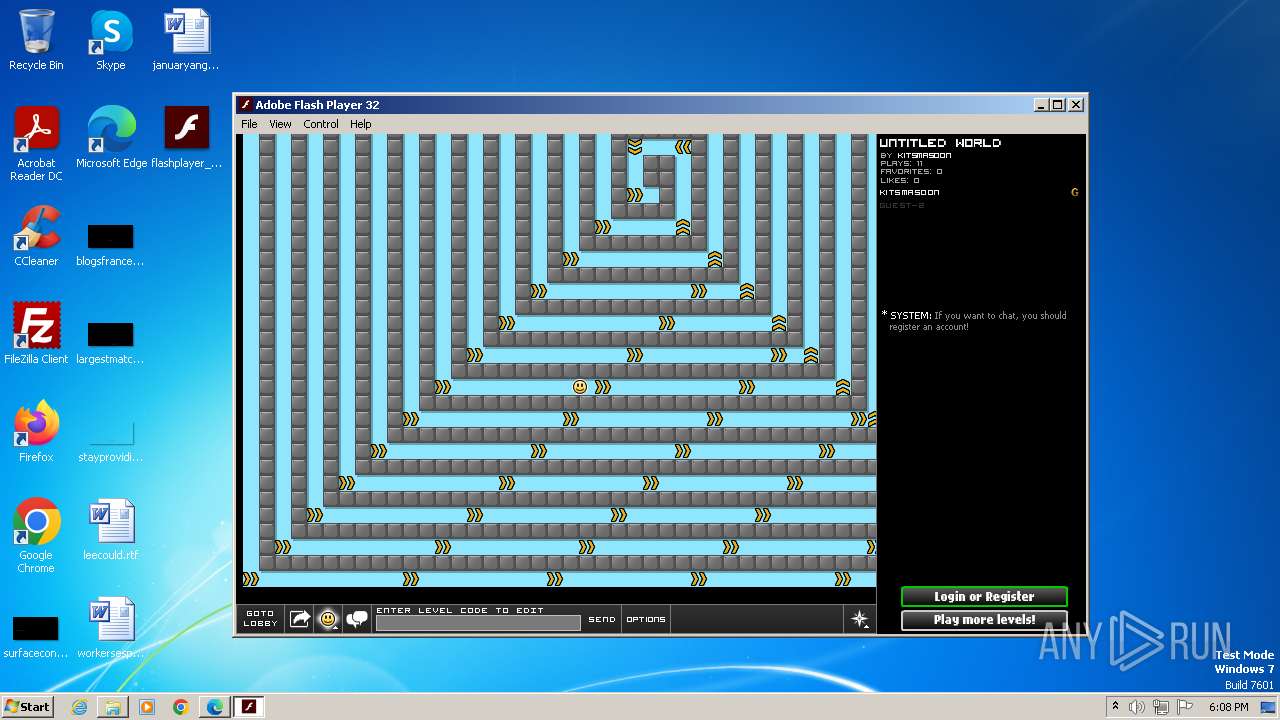Click the compass star minimap icon
This screenshot has width=1280, height=720.
(860, 619)
